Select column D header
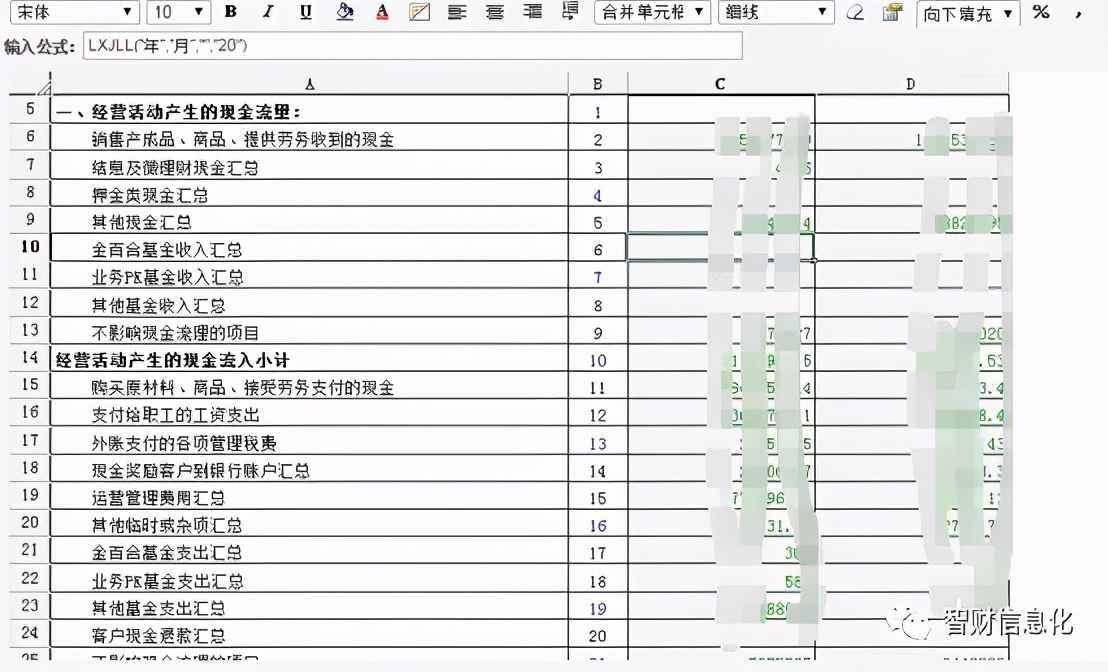Image resolution: width=1108 pixels, height=672 pixels. click(x=911, y=84)
